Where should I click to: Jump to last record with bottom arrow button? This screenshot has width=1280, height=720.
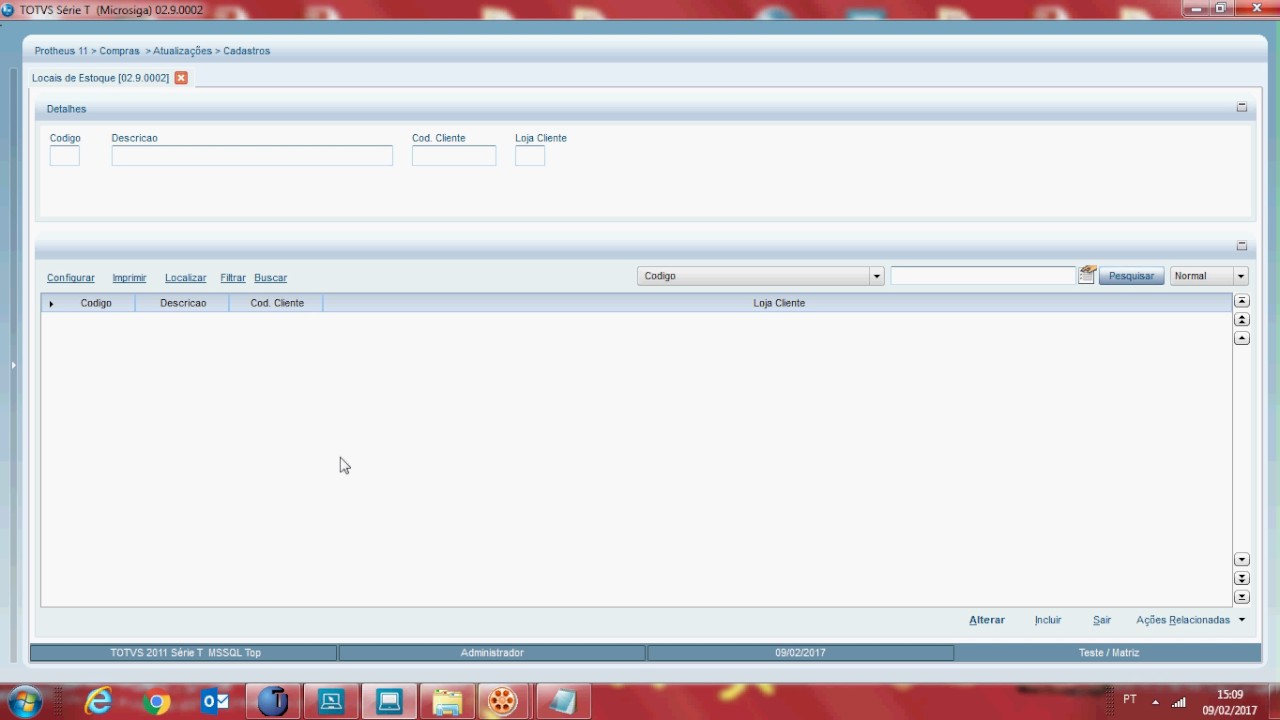tap(1242, 597)
